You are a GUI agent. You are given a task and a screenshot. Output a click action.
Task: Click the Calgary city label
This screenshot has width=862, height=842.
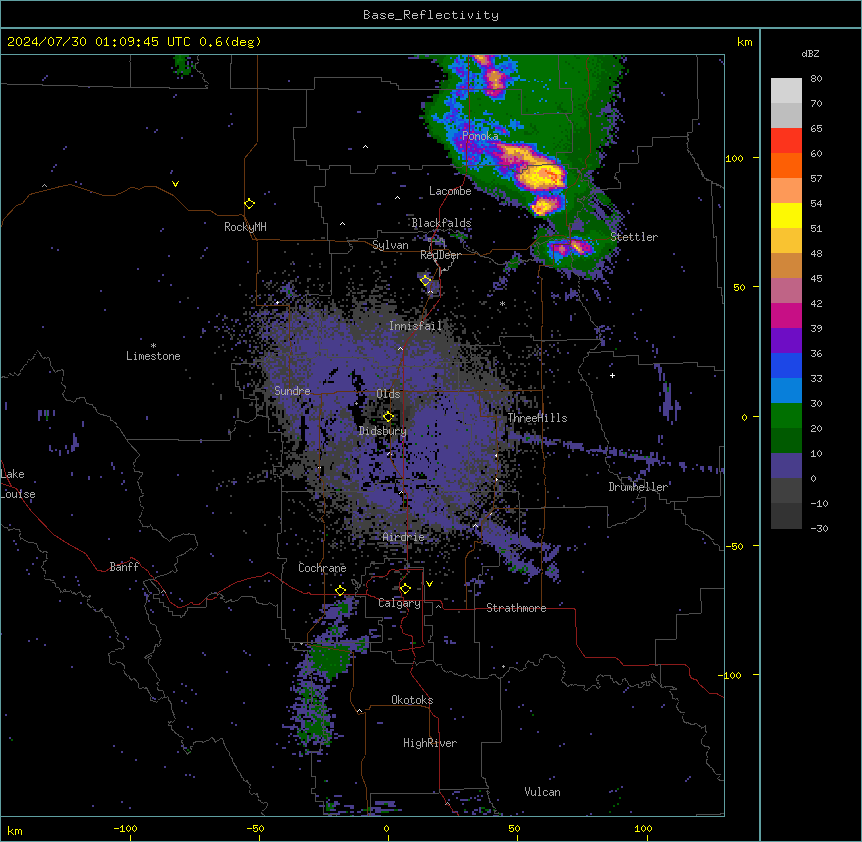tap(399, 603)
